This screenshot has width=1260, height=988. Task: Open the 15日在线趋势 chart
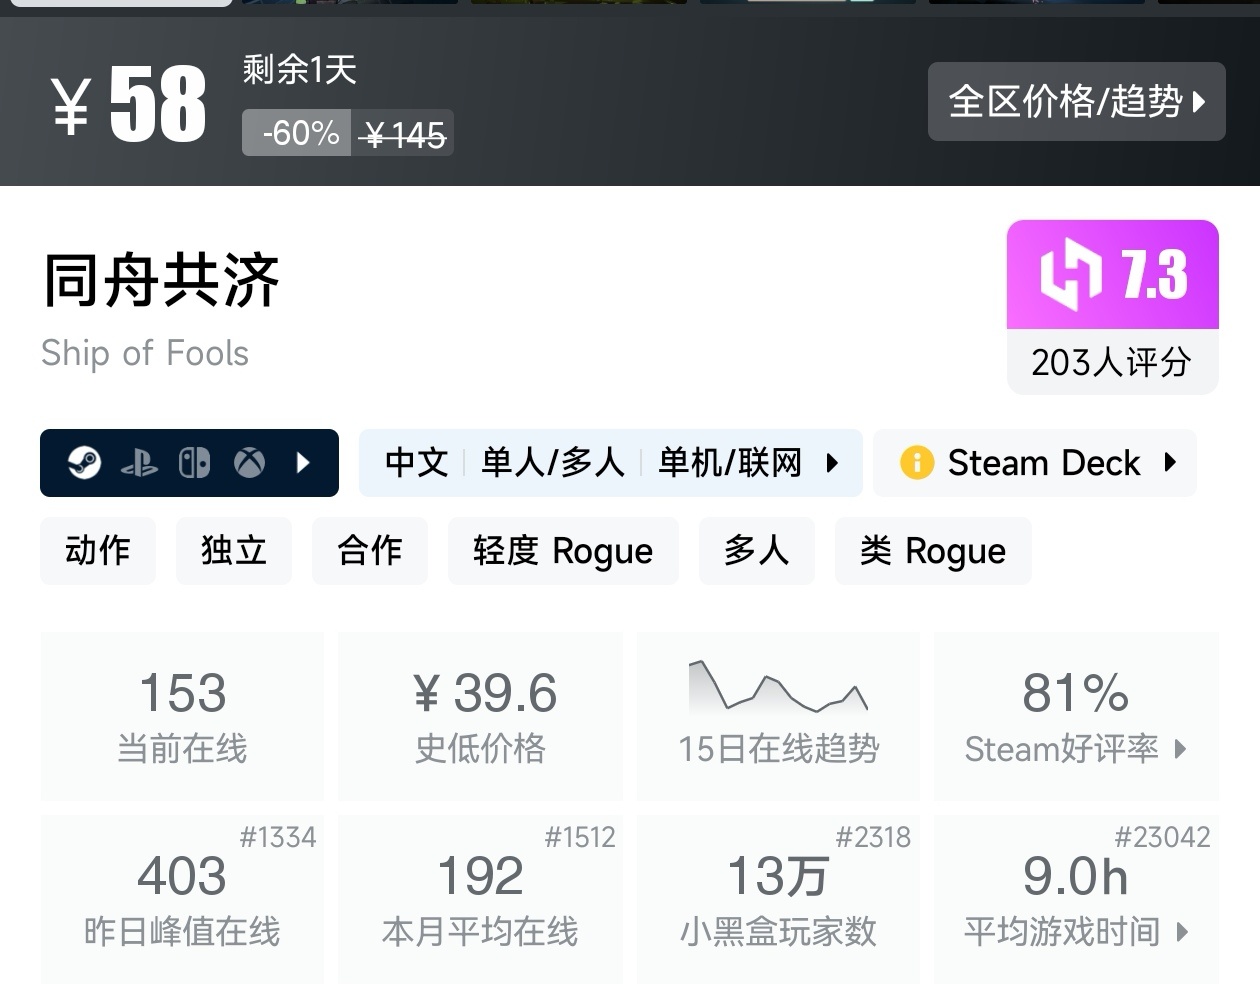click(x=779, y=716)
